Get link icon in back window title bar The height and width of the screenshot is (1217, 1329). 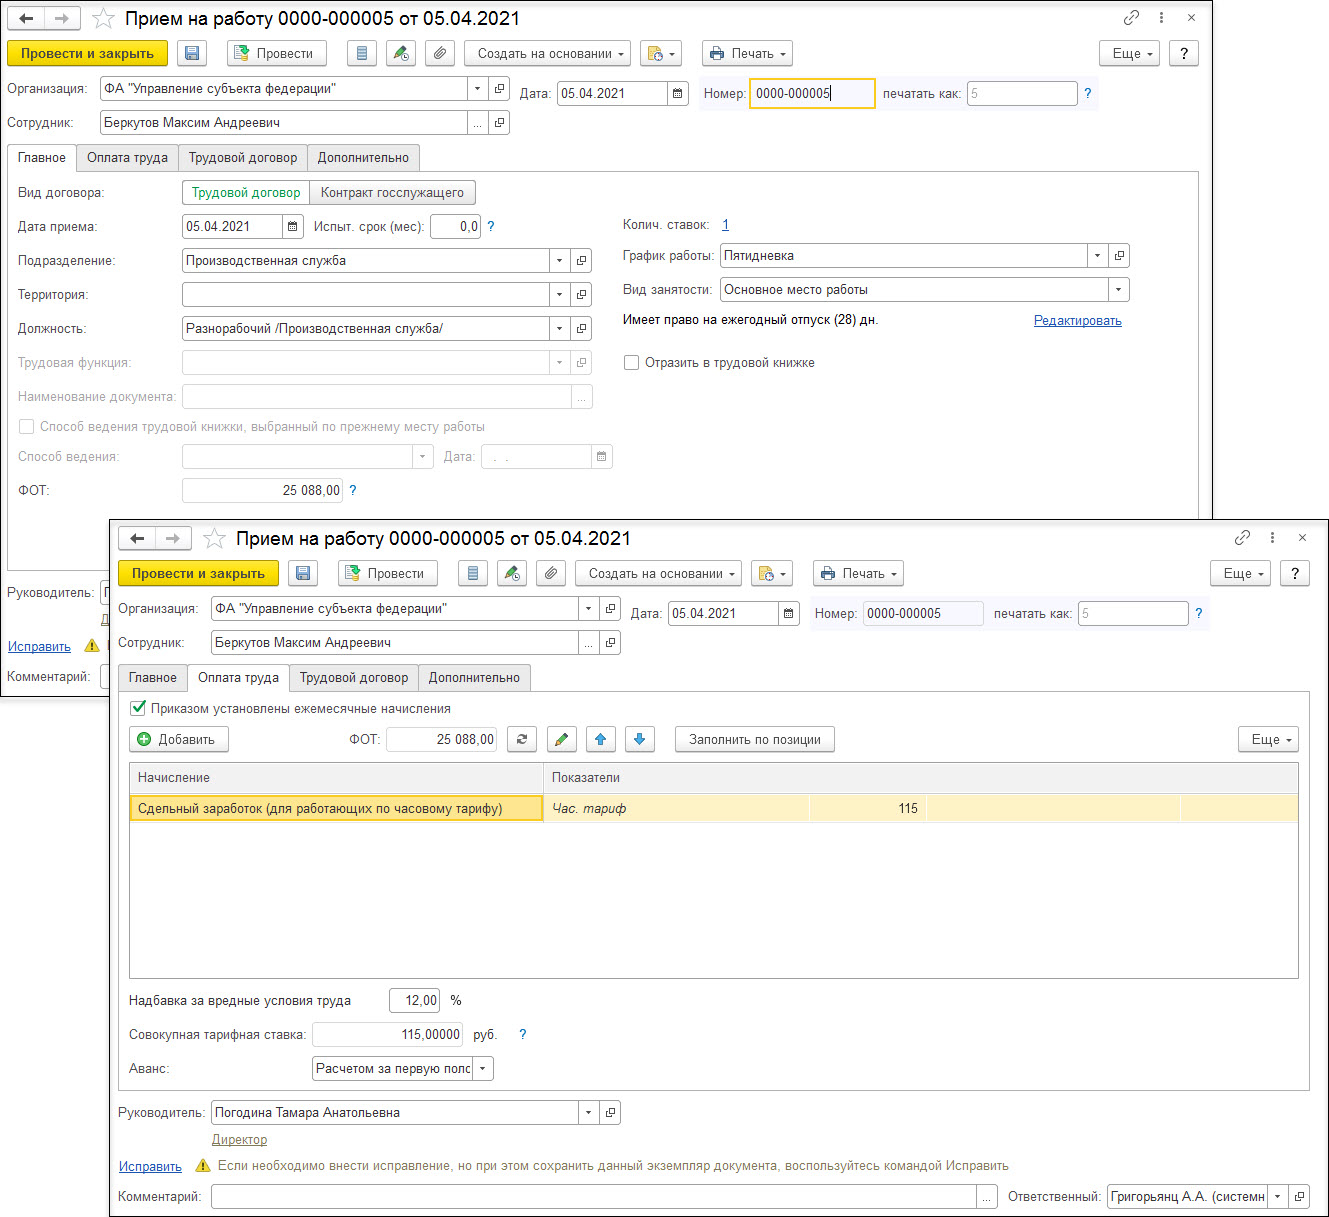tap(1131, 17)
